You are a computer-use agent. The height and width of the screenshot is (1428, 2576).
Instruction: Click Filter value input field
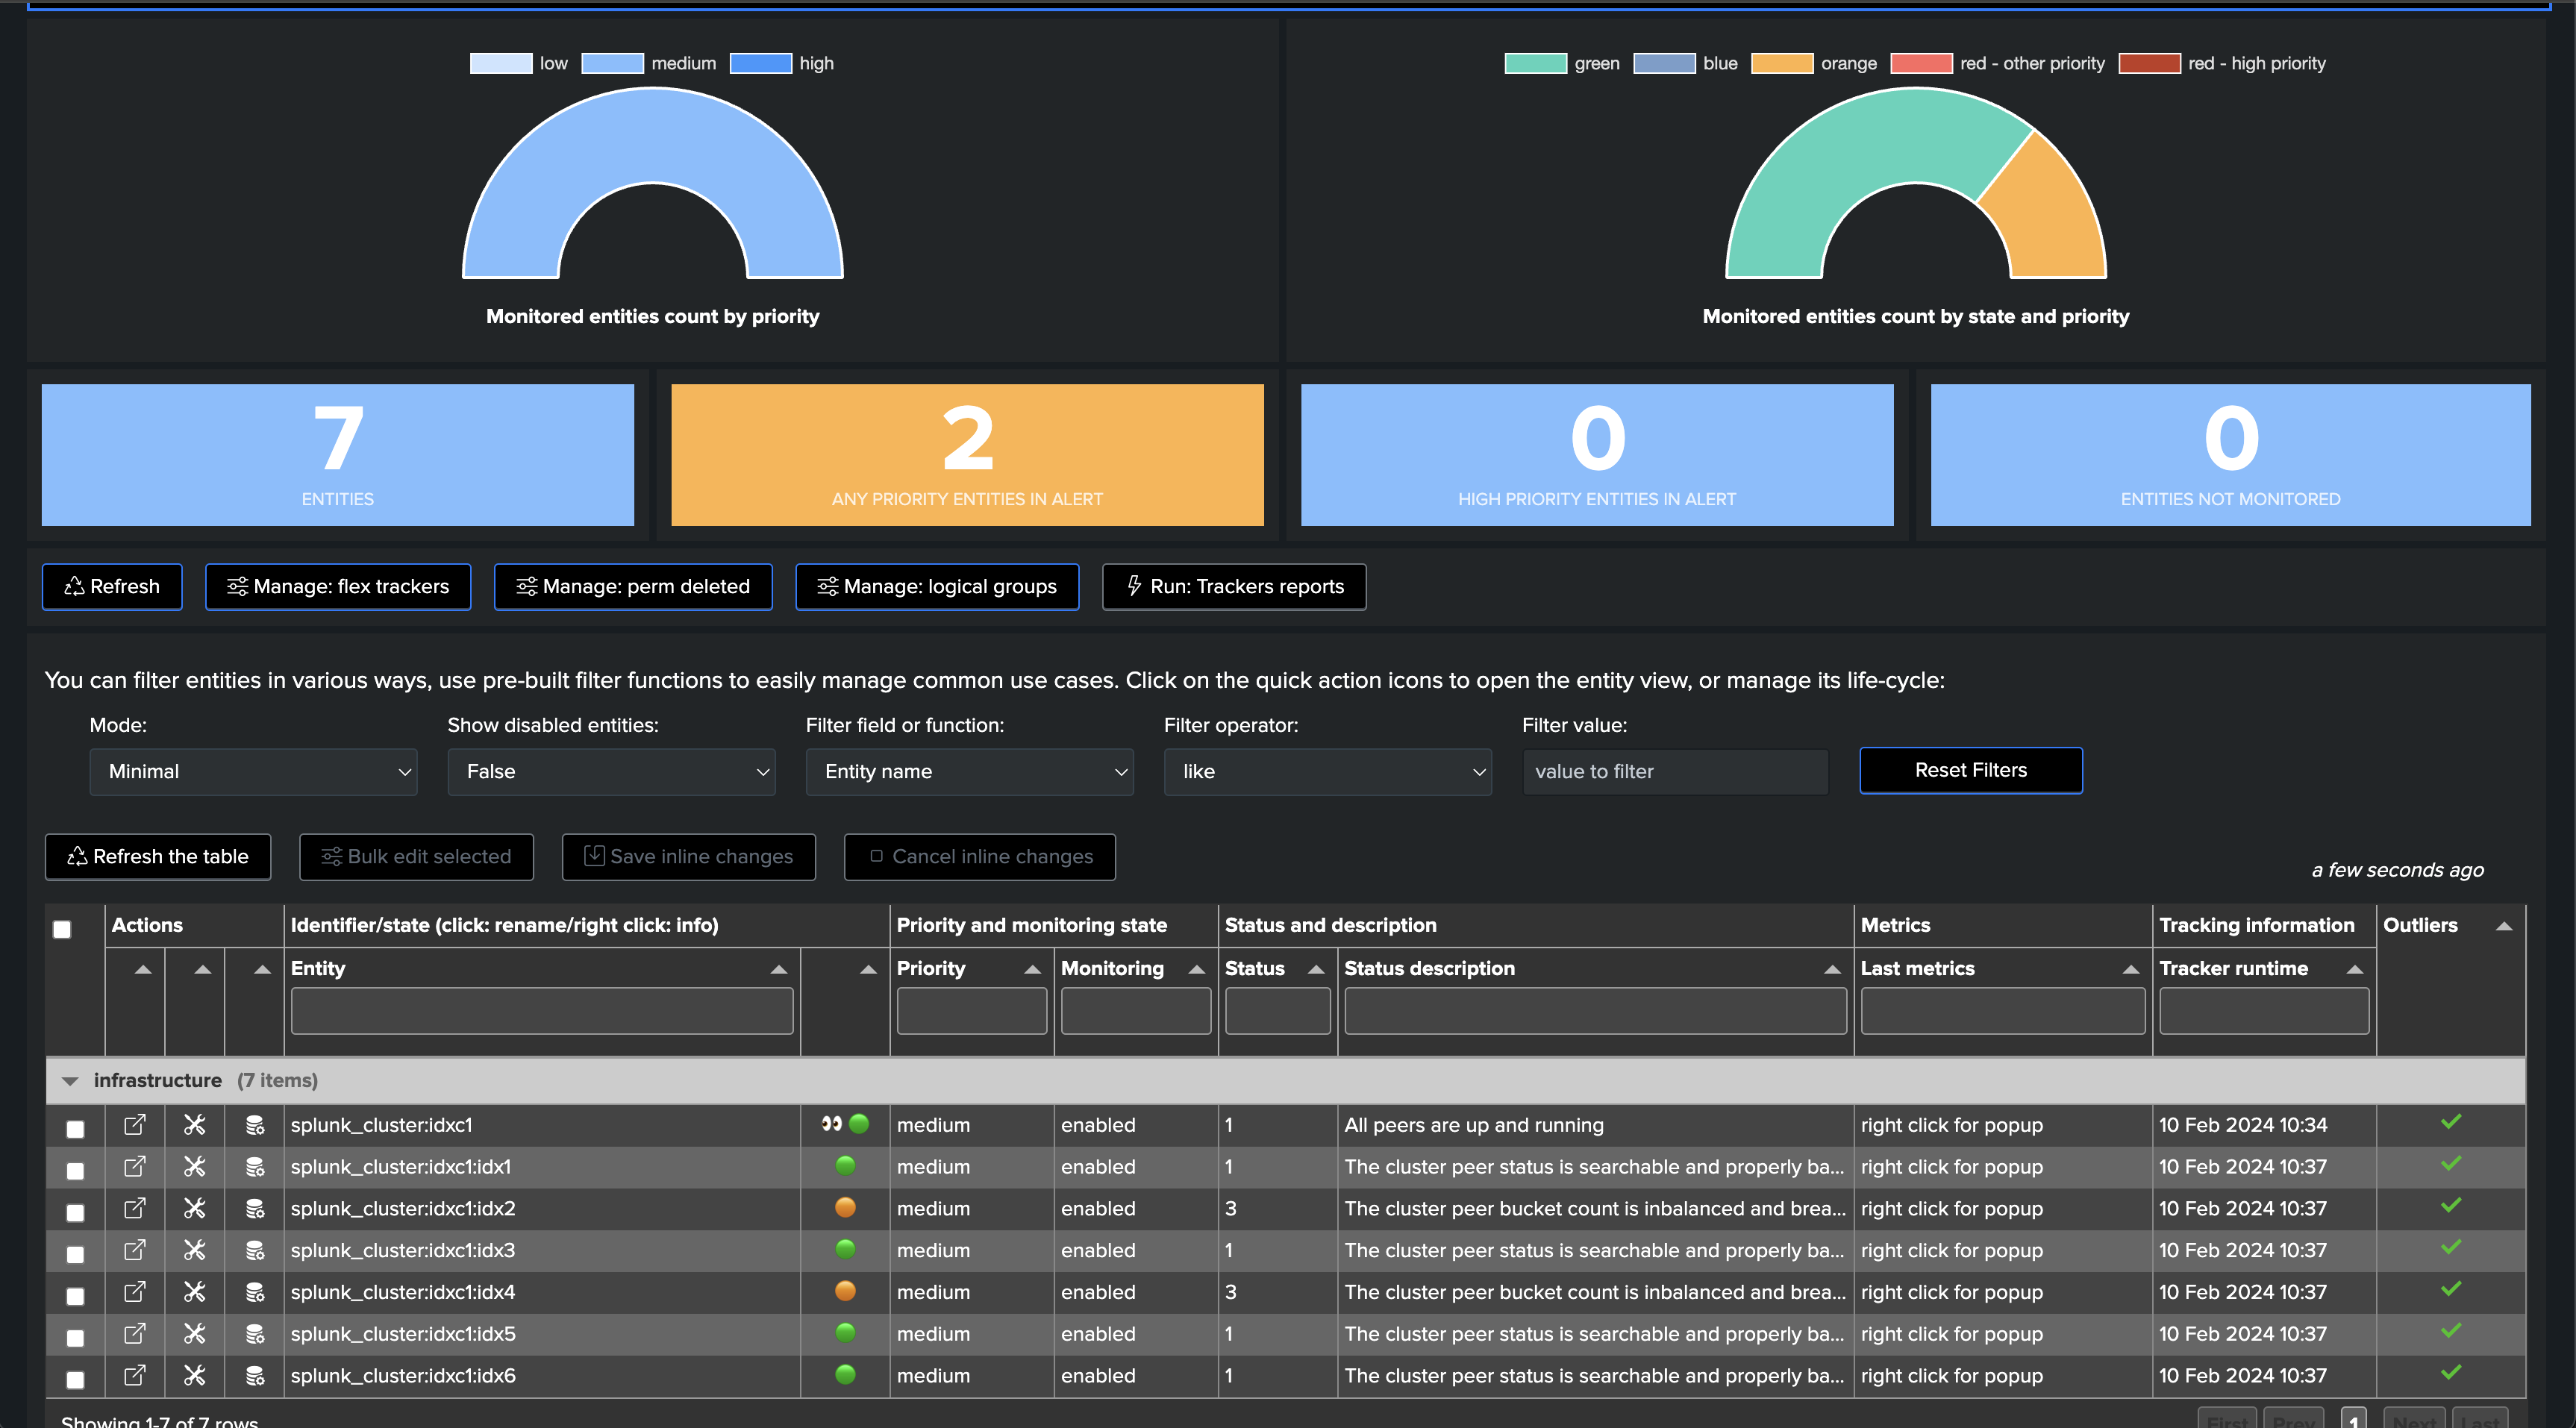click(x=1676, y=772)
